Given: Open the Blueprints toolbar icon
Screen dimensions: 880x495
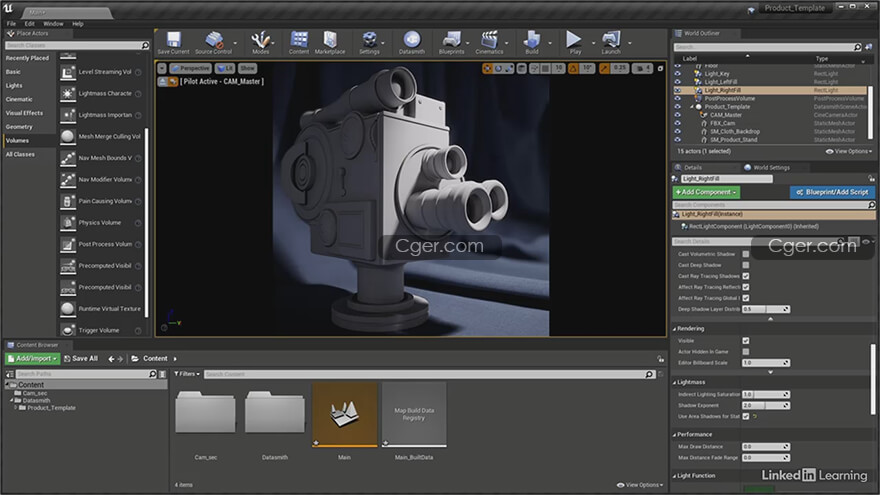Looking at the screenshot, I should [x=451, y=40].
